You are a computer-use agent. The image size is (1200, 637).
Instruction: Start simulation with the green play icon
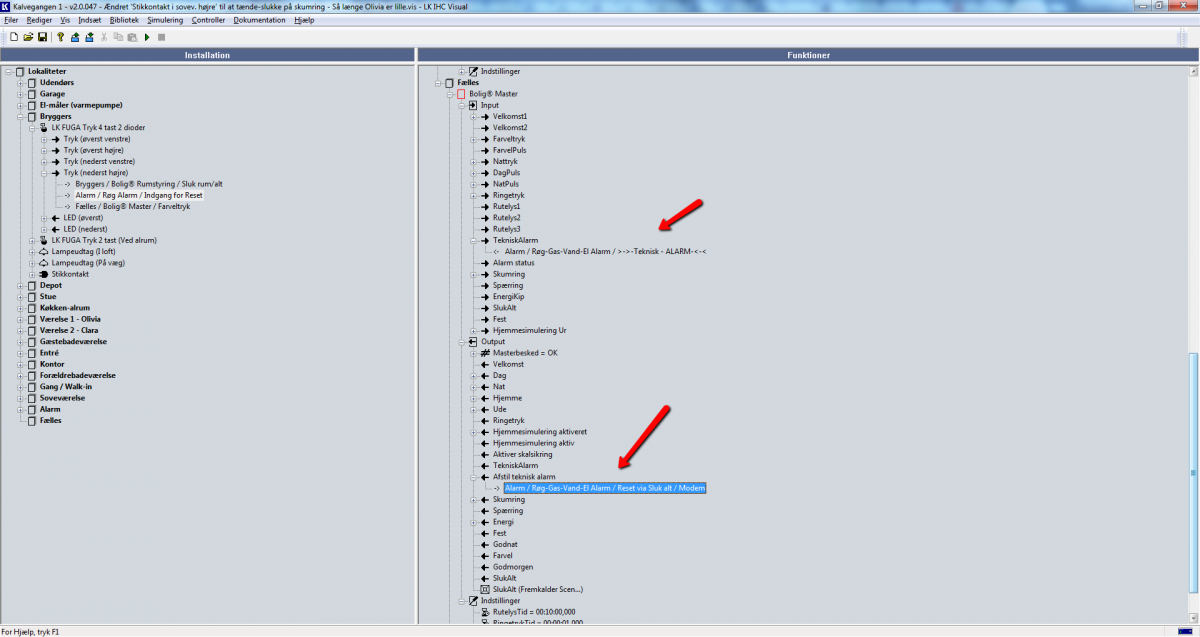pos(147,37)
